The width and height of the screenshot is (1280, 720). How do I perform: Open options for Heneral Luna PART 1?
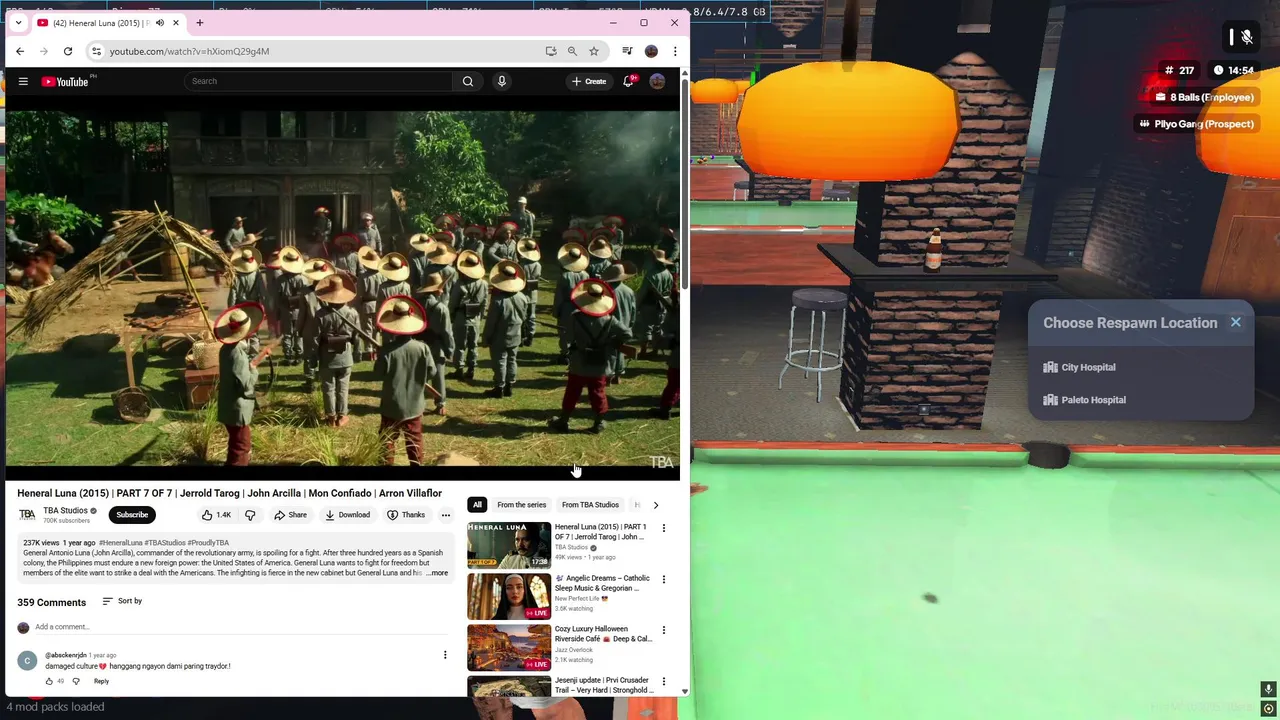663,528
